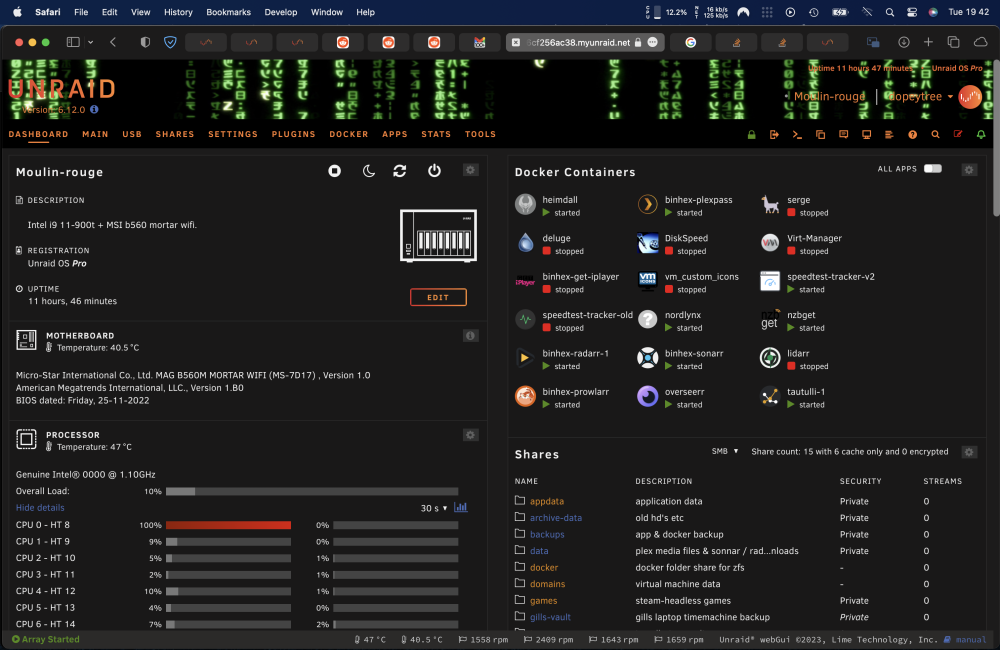Click the CPU 4 load bar

[x=228, y=591]
